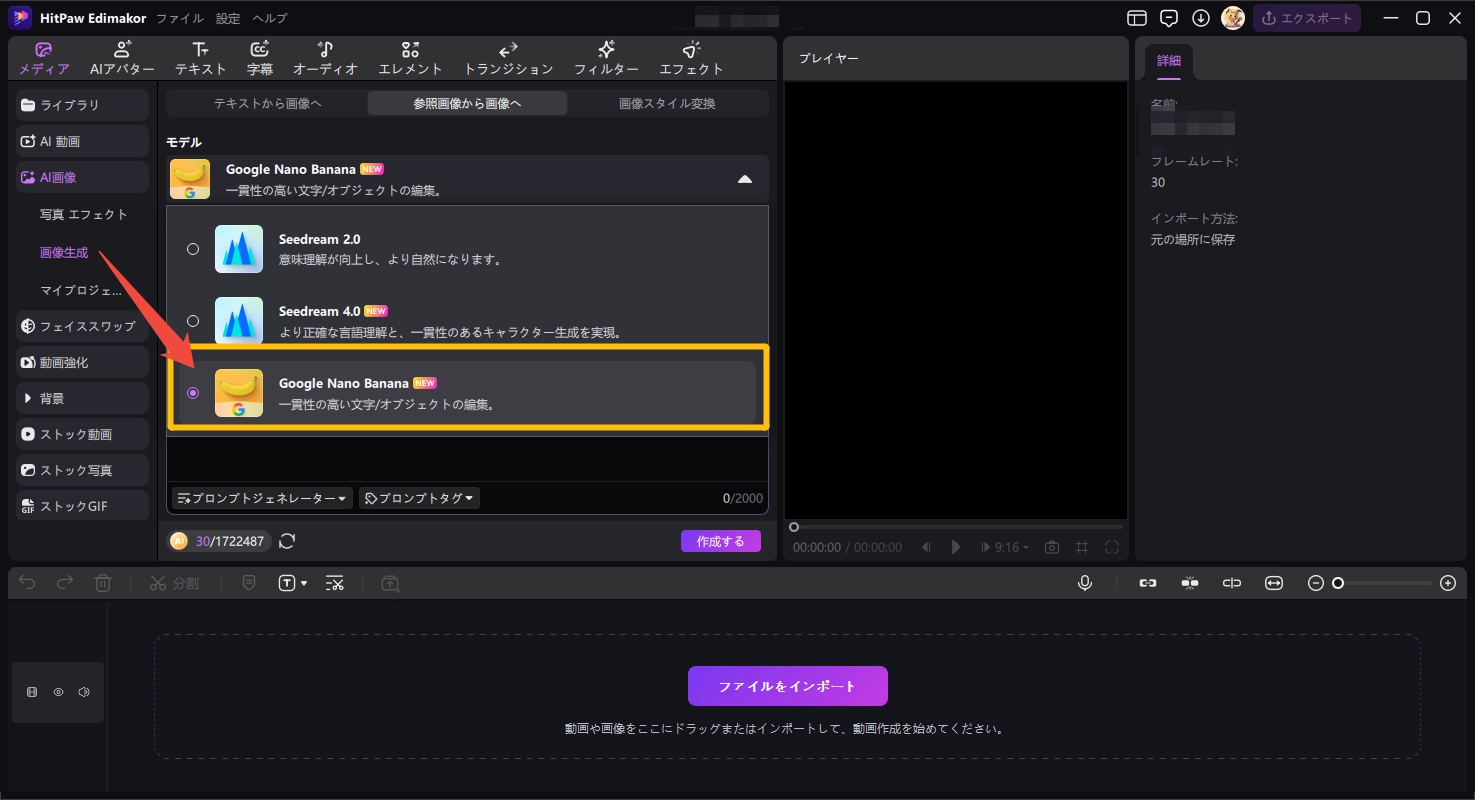Open the AIアバター panel icon
Viewport: 1475px width, 800px height.
pos(122,50)
